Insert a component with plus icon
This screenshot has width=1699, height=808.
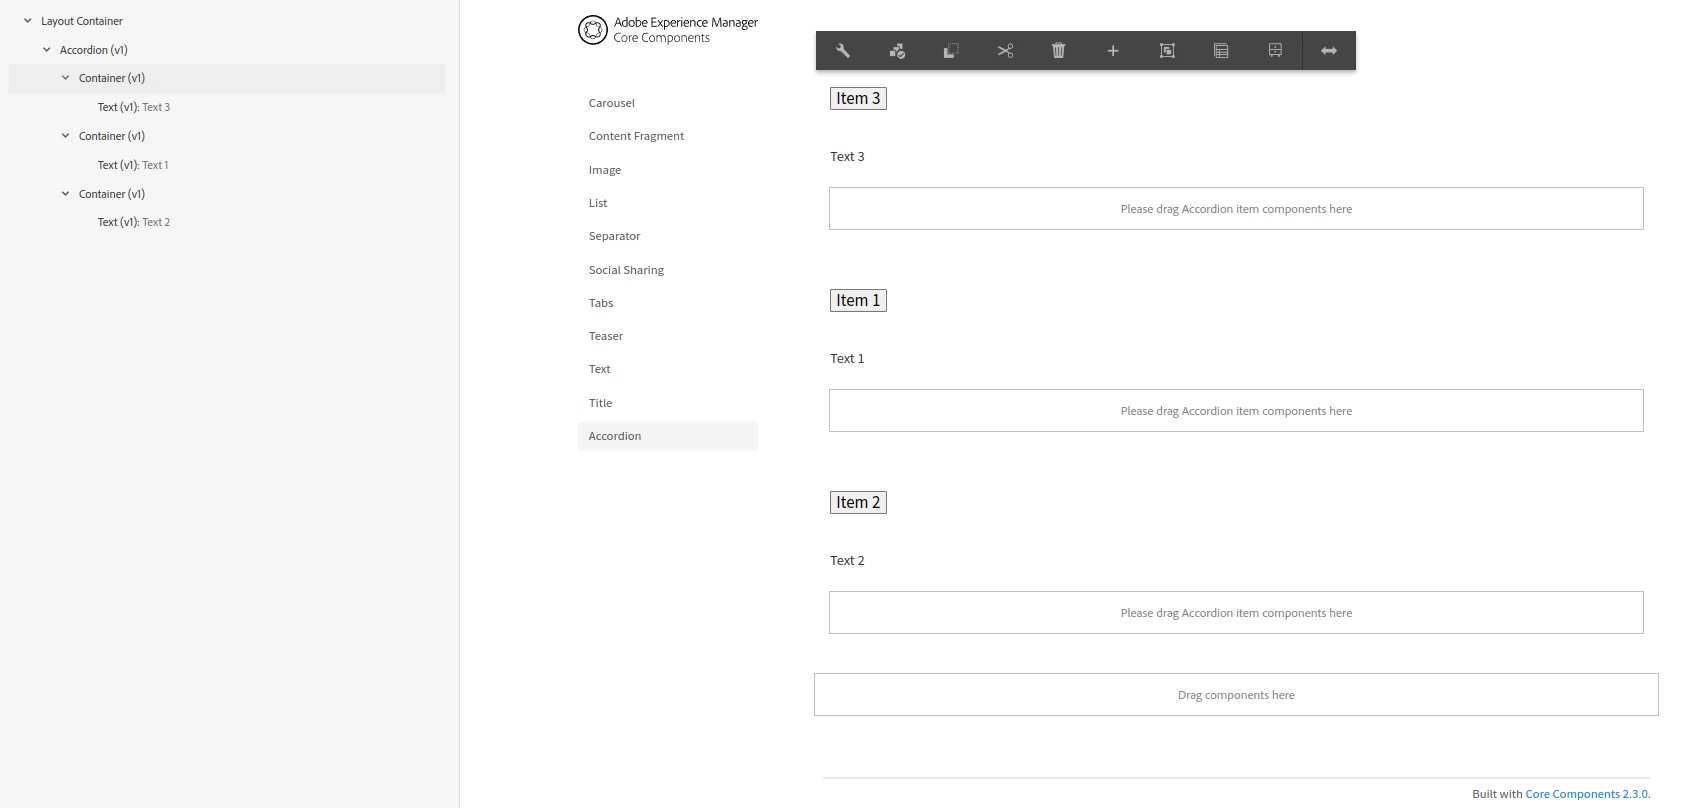pyautogui.click(x=1113, y=51)
